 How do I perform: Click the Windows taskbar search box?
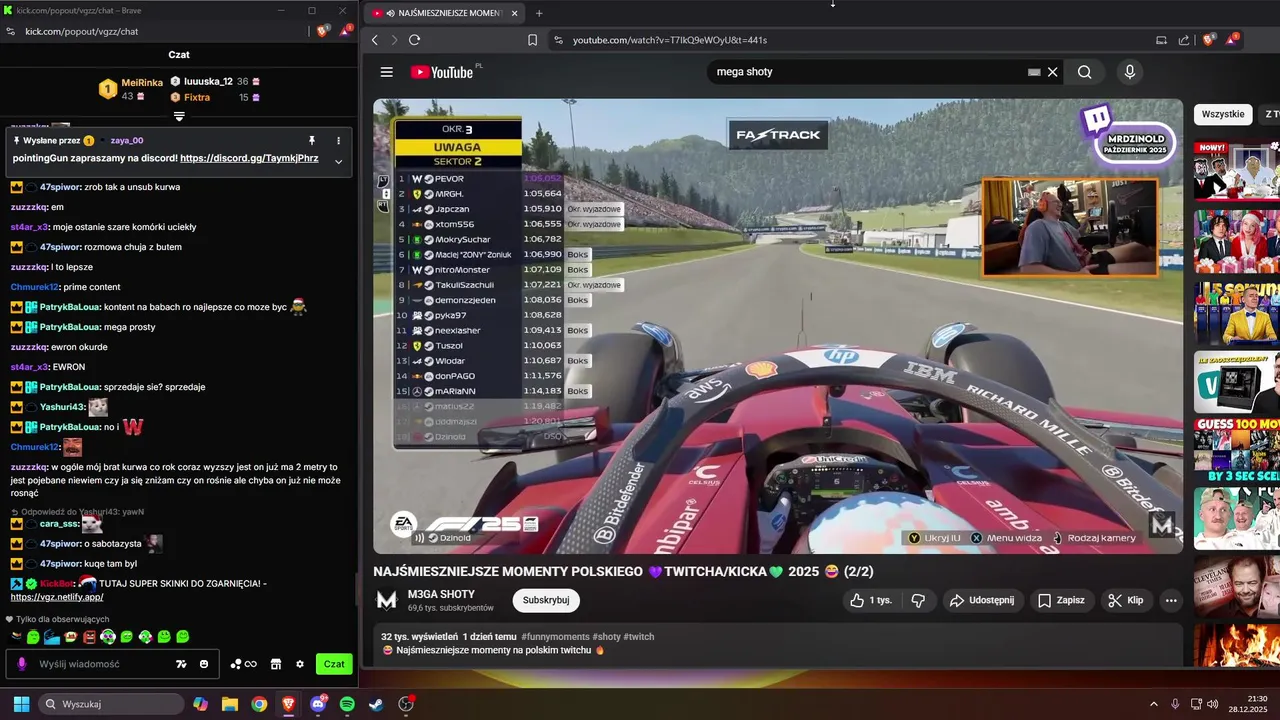tap(111, 704)
